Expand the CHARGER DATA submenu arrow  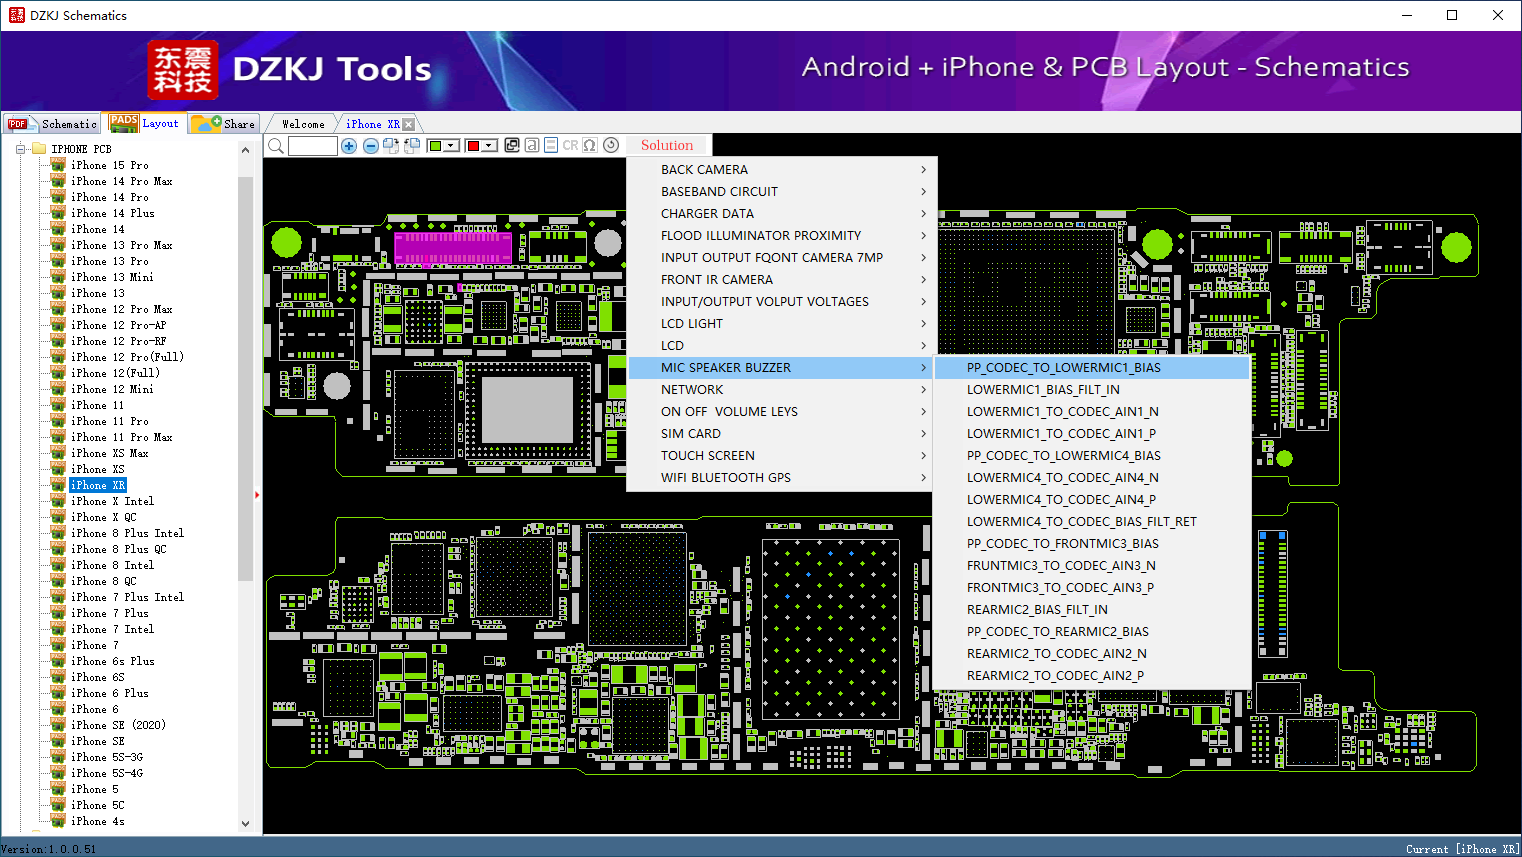point(923,214)
